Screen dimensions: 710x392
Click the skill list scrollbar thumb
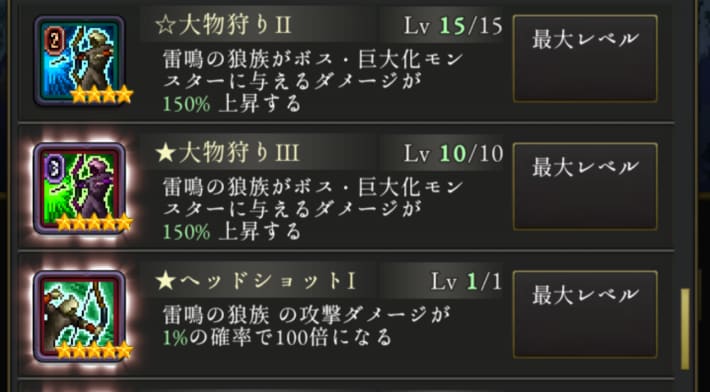click(x=685, y=329)
